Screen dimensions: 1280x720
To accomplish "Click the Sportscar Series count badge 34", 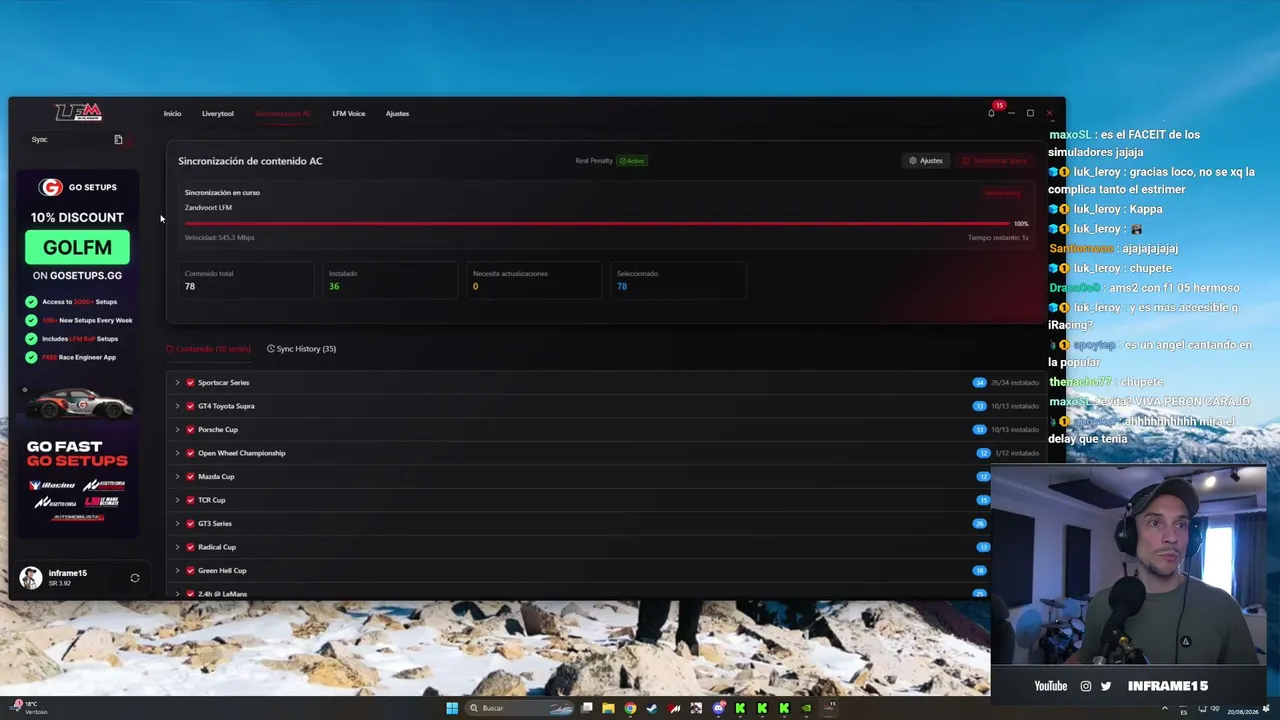I will coord(979,383).
